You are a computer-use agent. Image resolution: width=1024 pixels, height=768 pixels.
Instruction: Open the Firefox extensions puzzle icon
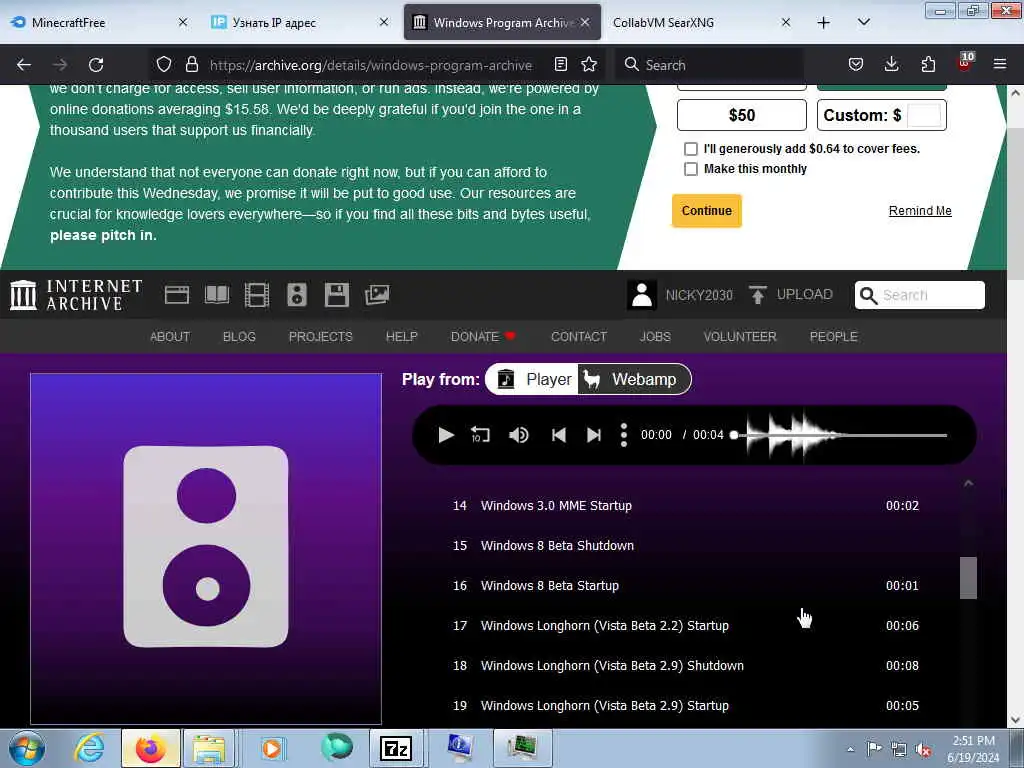click(928, 64)
